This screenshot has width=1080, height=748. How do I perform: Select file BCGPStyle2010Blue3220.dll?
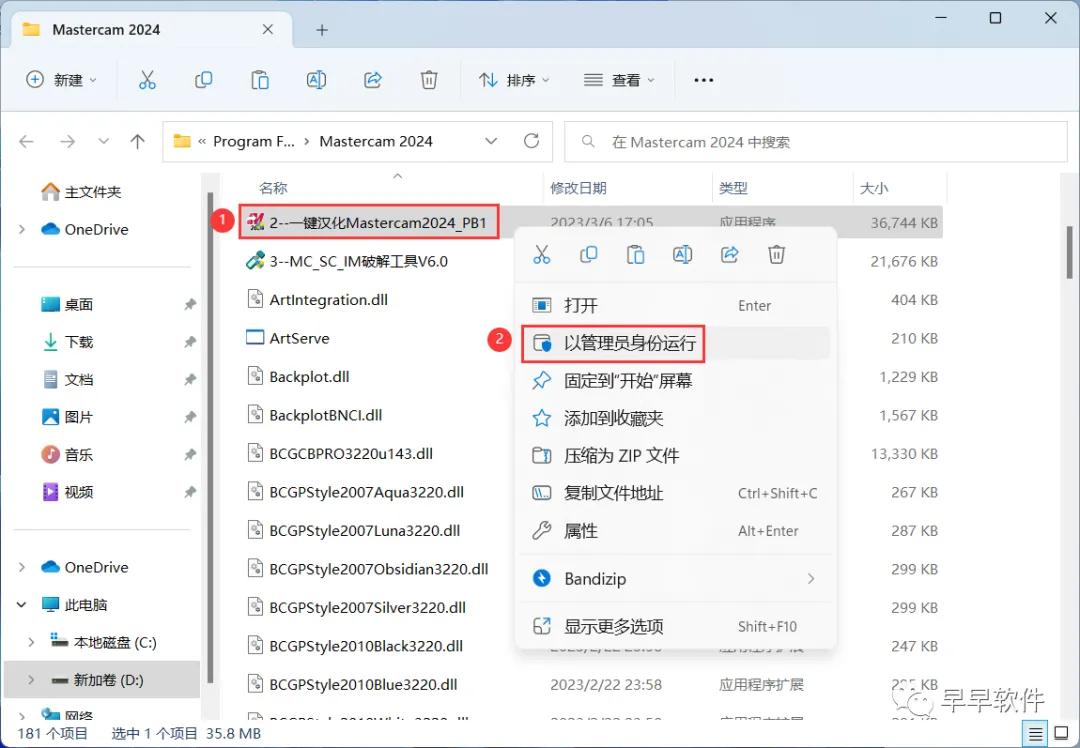pyautogui.click(x=352, y=685)
